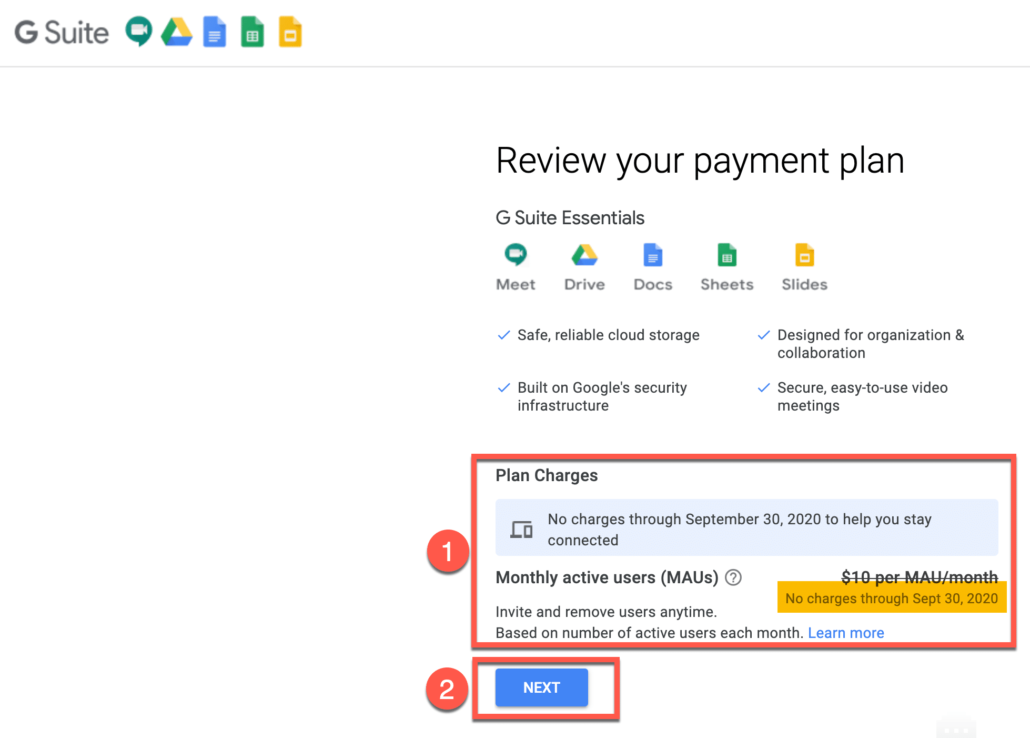Image resolution: width=1030 pixels, height=738 pixels.
Task: Click the yellow No charges through Sept 30, 2020 badge
Action: click(891, 598)
